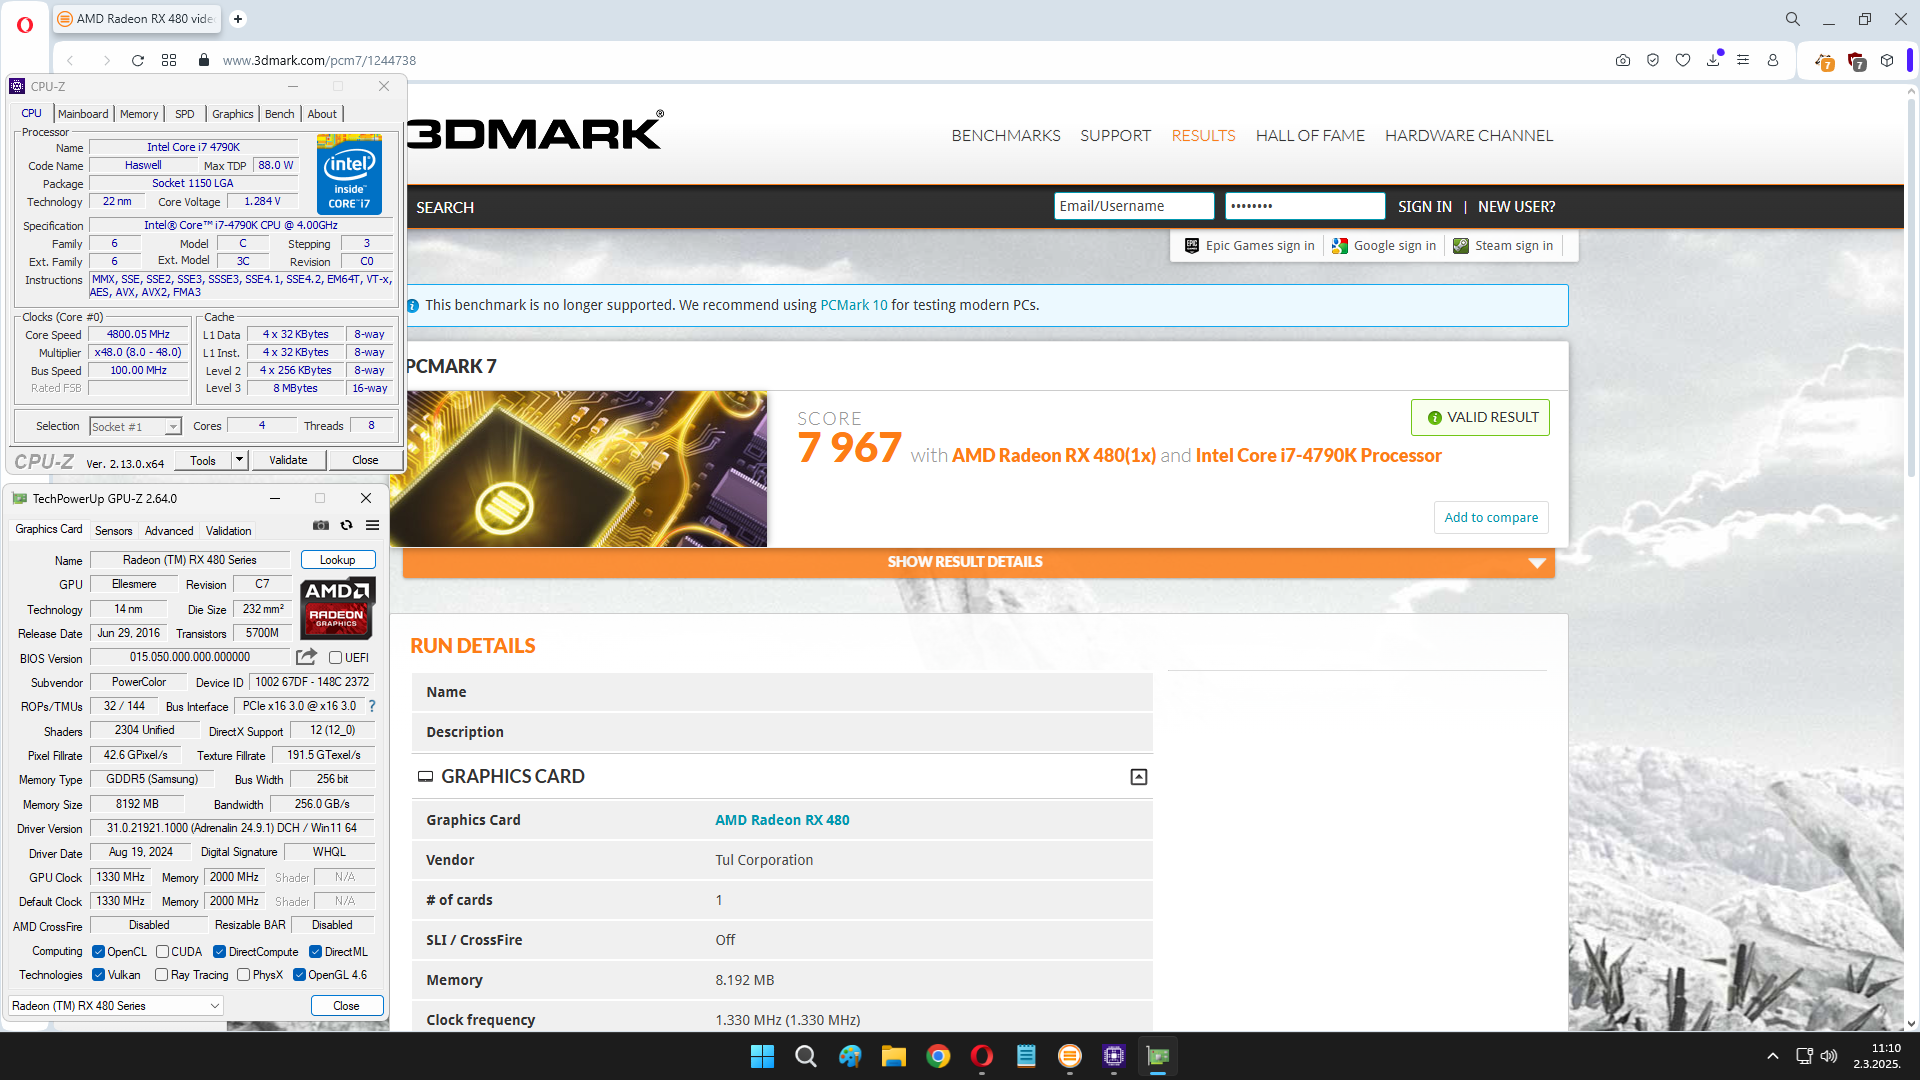Click Opera extensions cube icon
1920x1080 pixels.
coord(1887,60)
